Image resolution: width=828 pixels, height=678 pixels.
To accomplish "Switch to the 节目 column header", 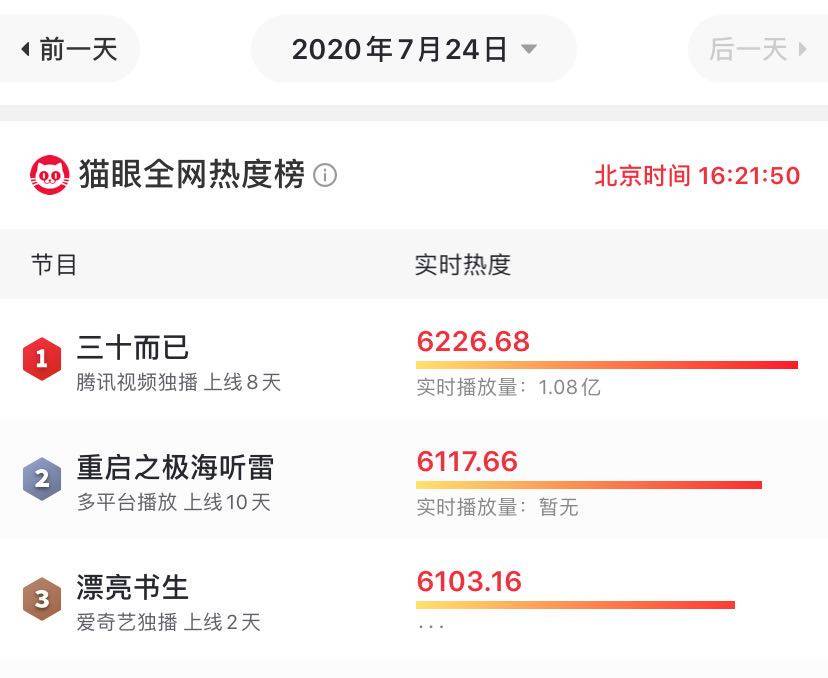I will coord(48,264).
